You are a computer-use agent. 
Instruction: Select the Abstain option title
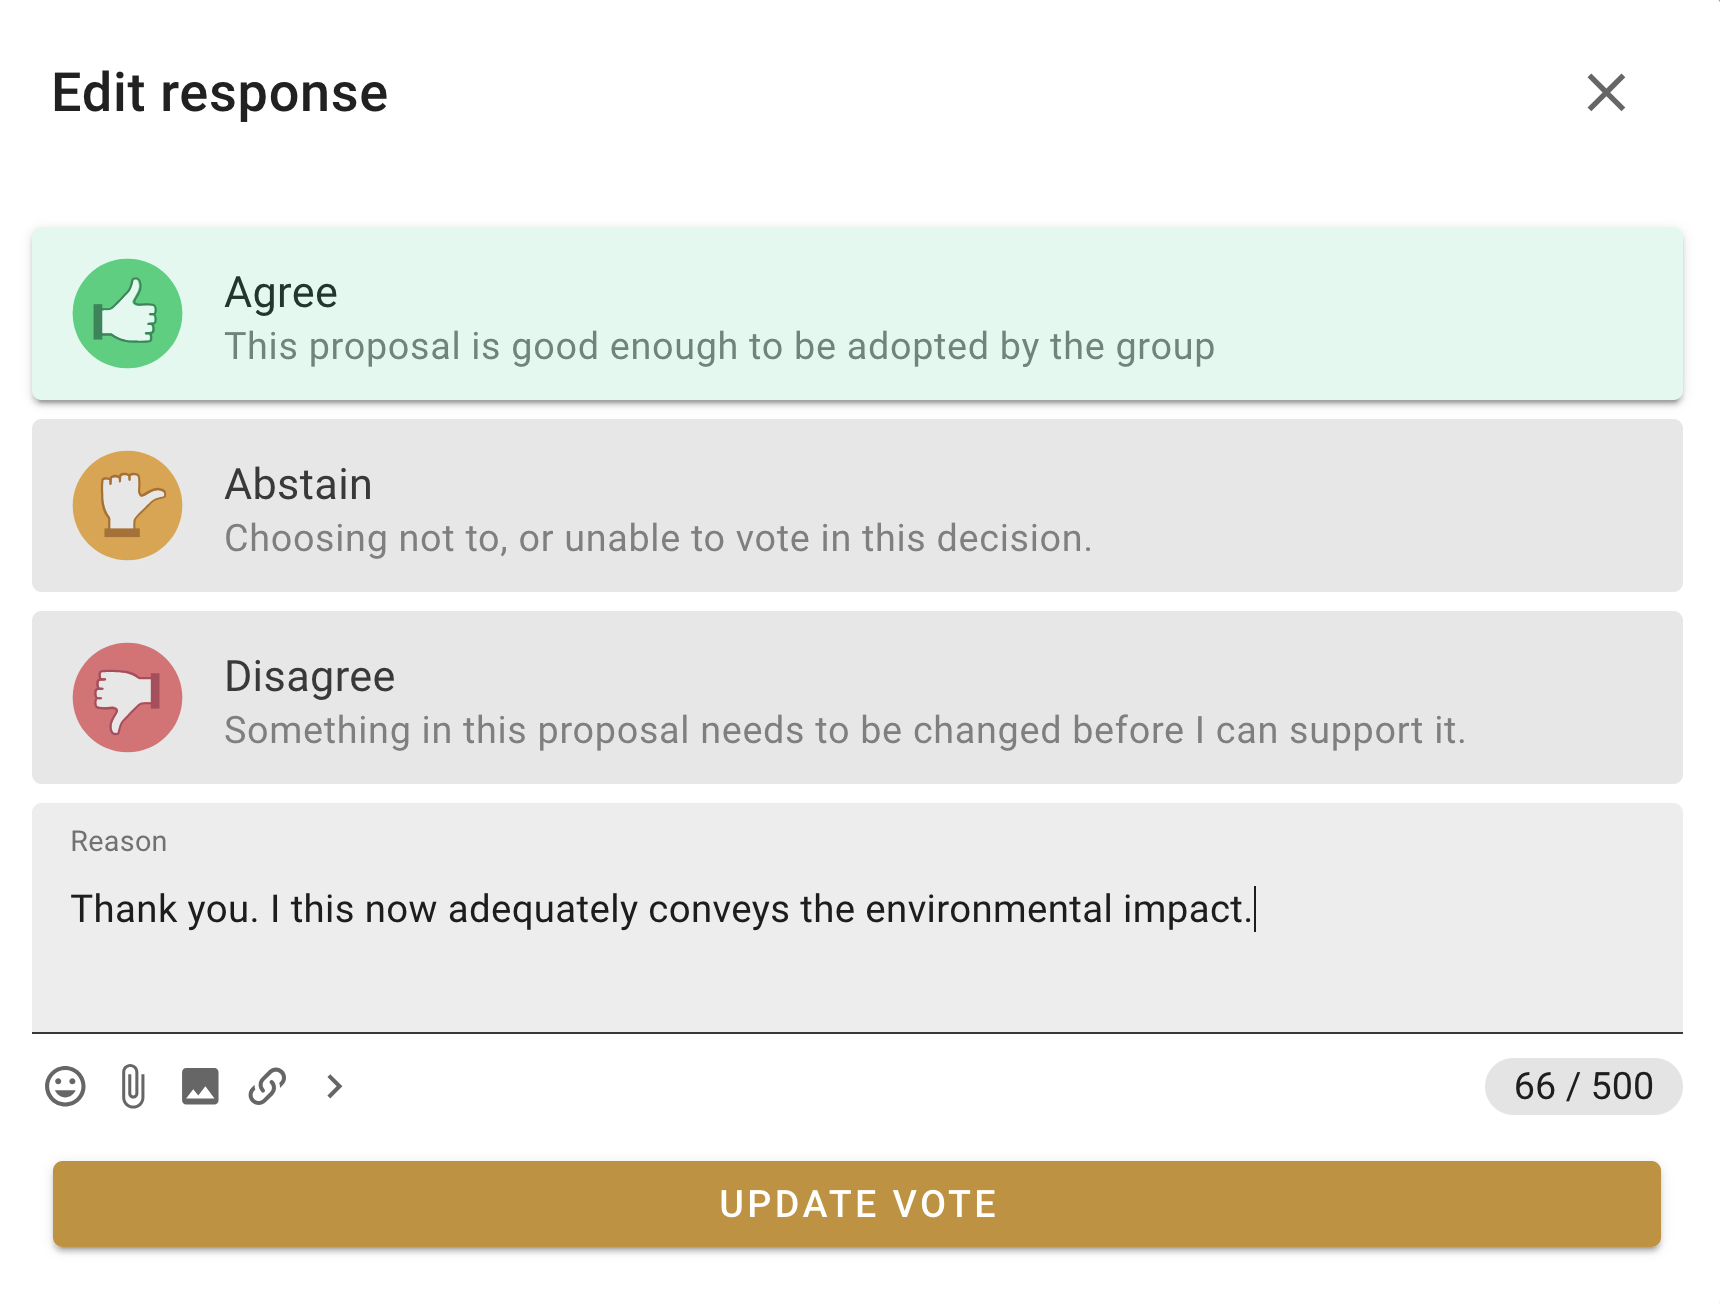pos(298,485)
